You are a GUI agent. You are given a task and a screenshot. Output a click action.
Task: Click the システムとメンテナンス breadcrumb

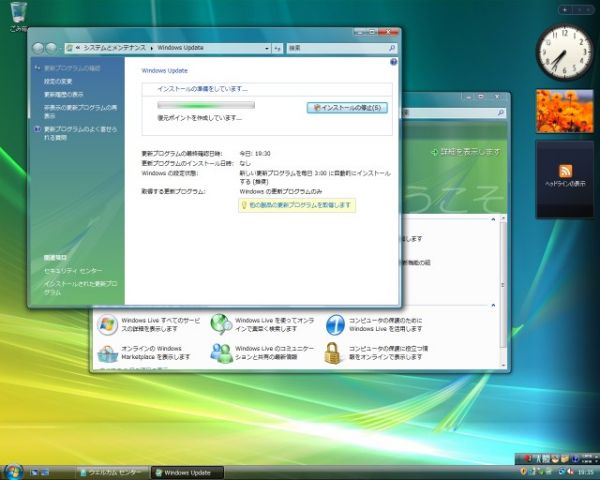(x=113, y=47)
